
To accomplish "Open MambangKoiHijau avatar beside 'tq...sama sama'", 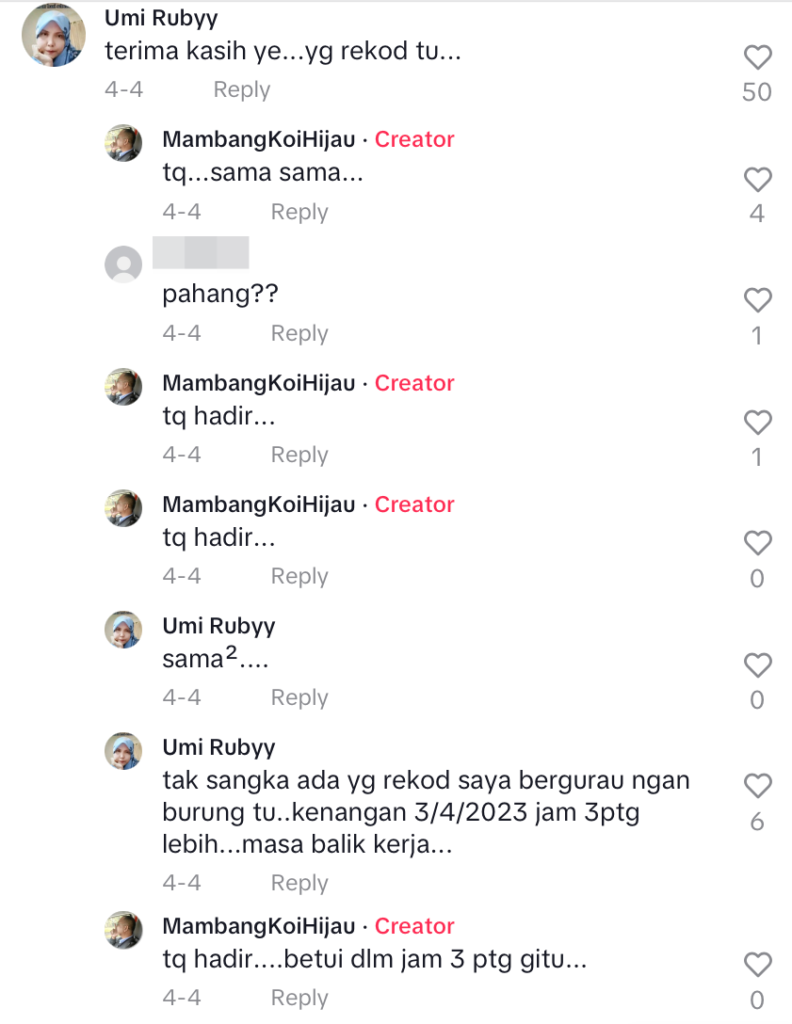I will 124,144.
